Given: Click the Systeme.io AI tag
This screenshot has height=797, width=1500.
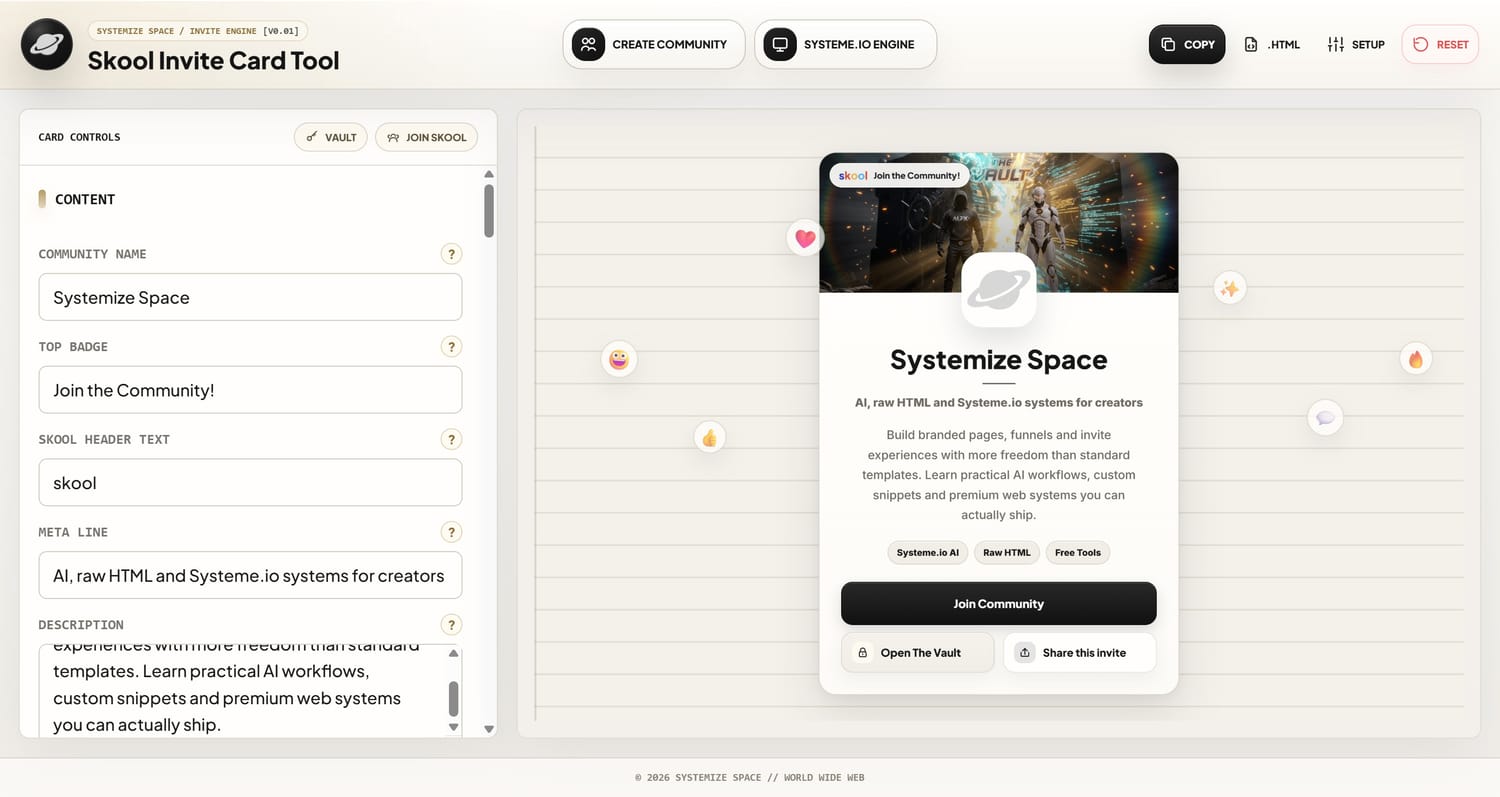Looking at the screenshot, I should click(x=927, y=553).
